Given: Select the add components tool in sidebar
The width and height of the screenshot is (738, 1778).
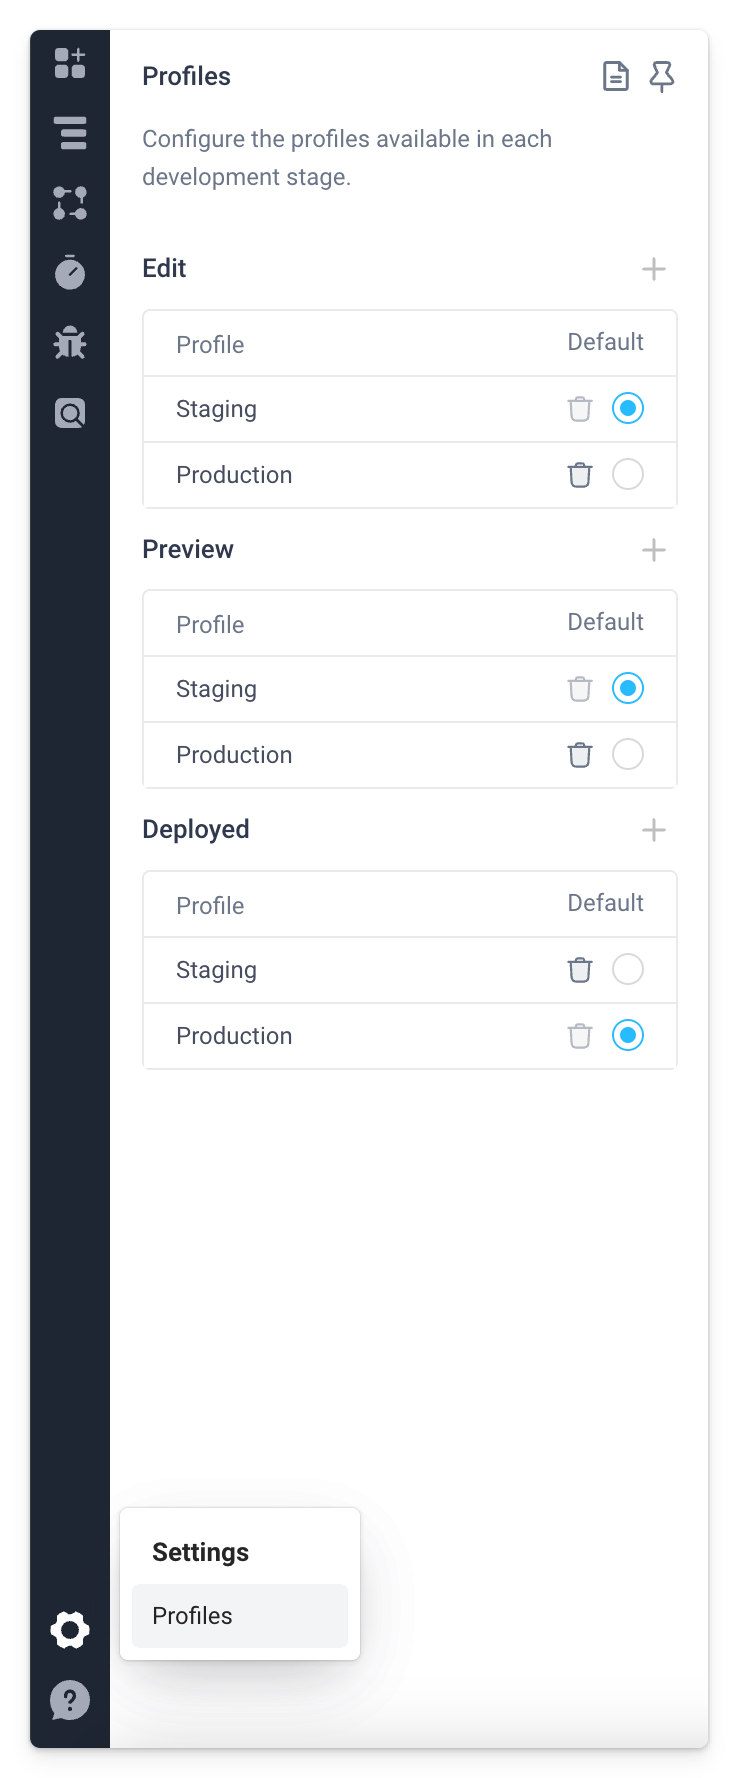Looking at the screenshot, I should (69, 63).
